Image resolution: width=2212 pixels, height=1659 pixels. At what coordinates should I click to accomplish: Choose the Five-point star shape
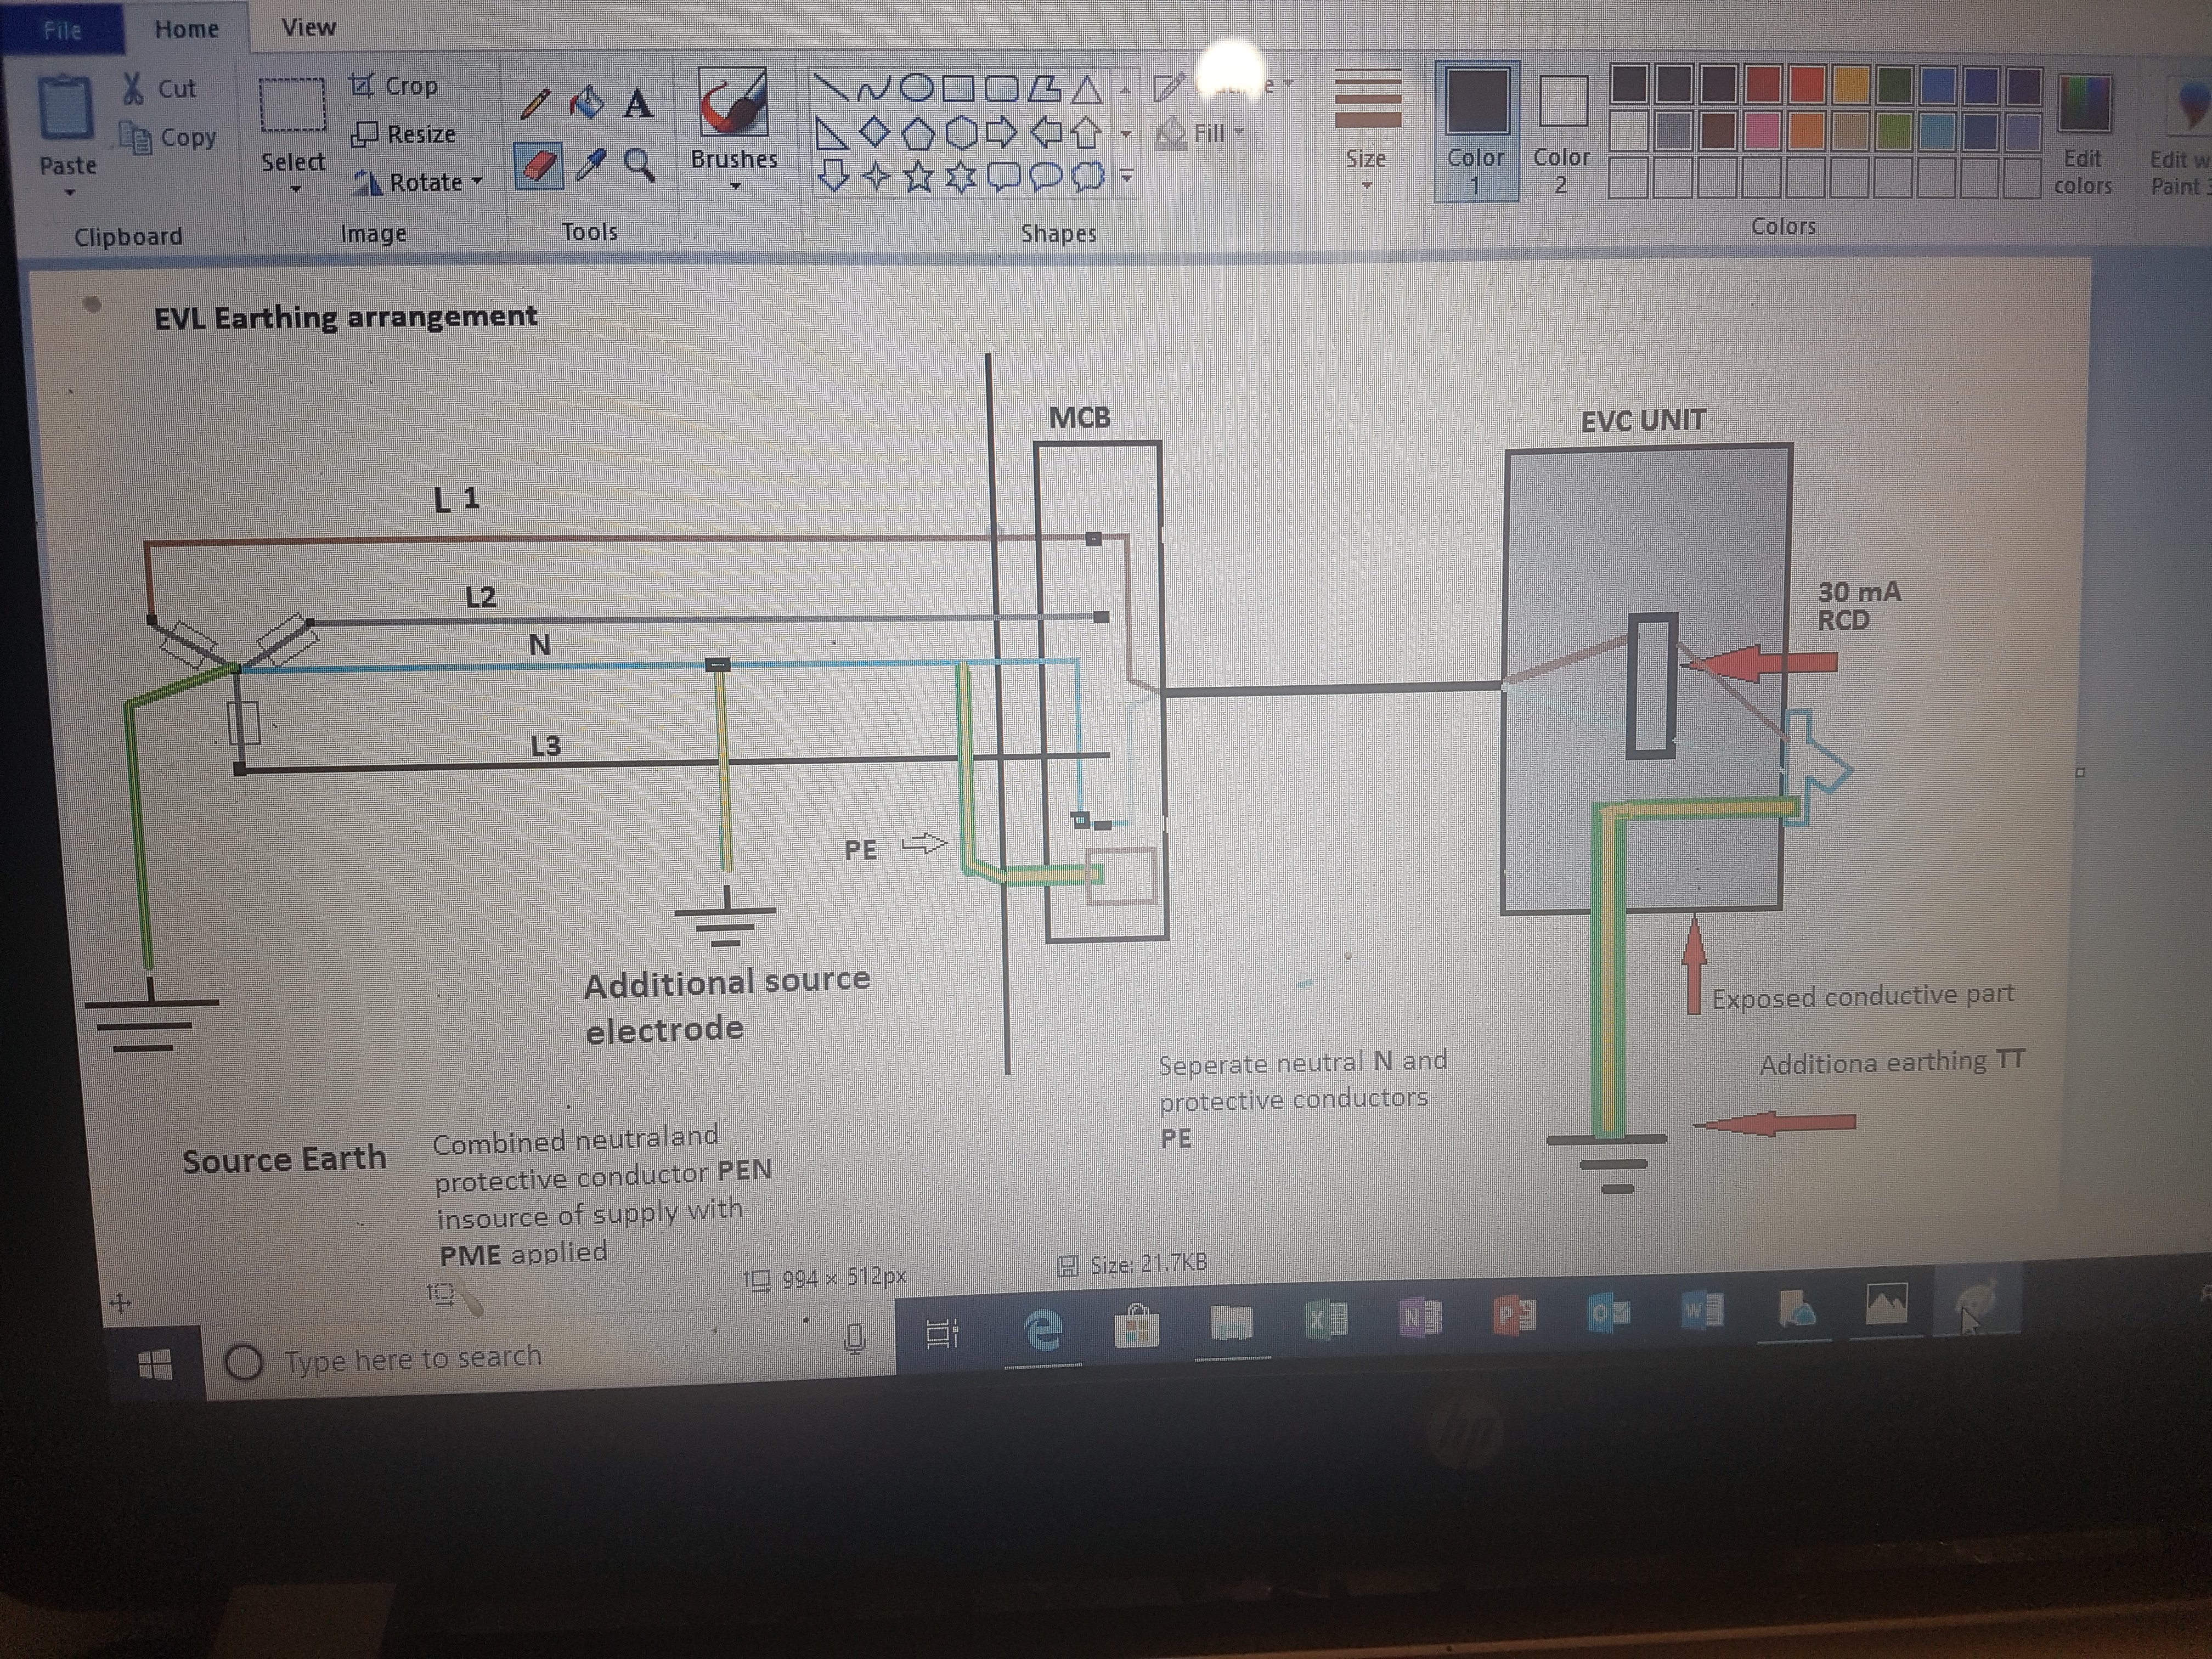coord(918,177)
